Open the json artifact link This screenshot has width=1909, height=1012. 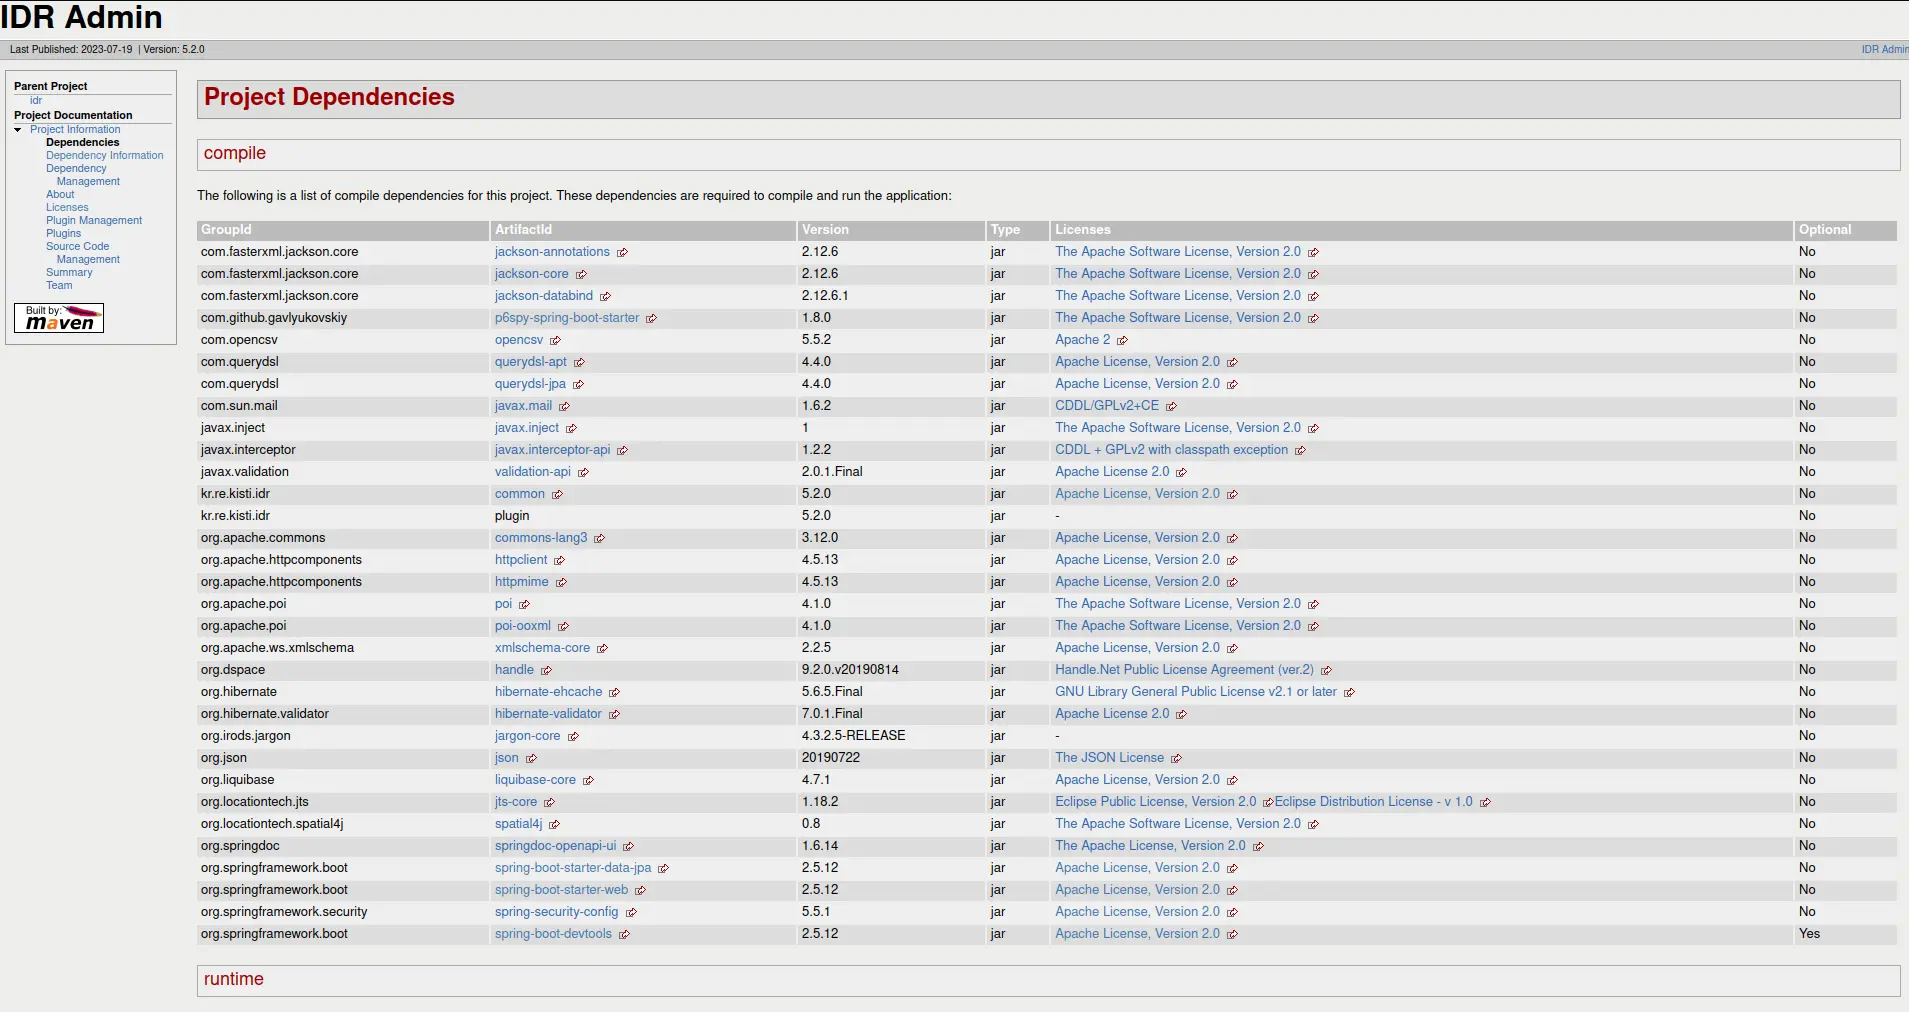point(507,758)
